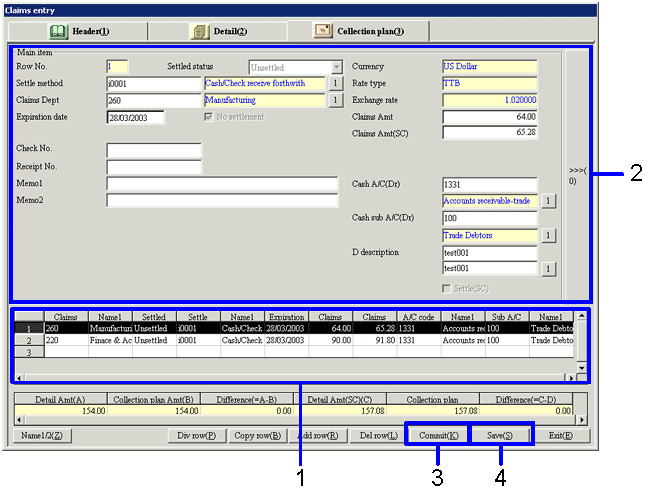Select grid row 2 header

pyautogui.click(x=29, y=340)
